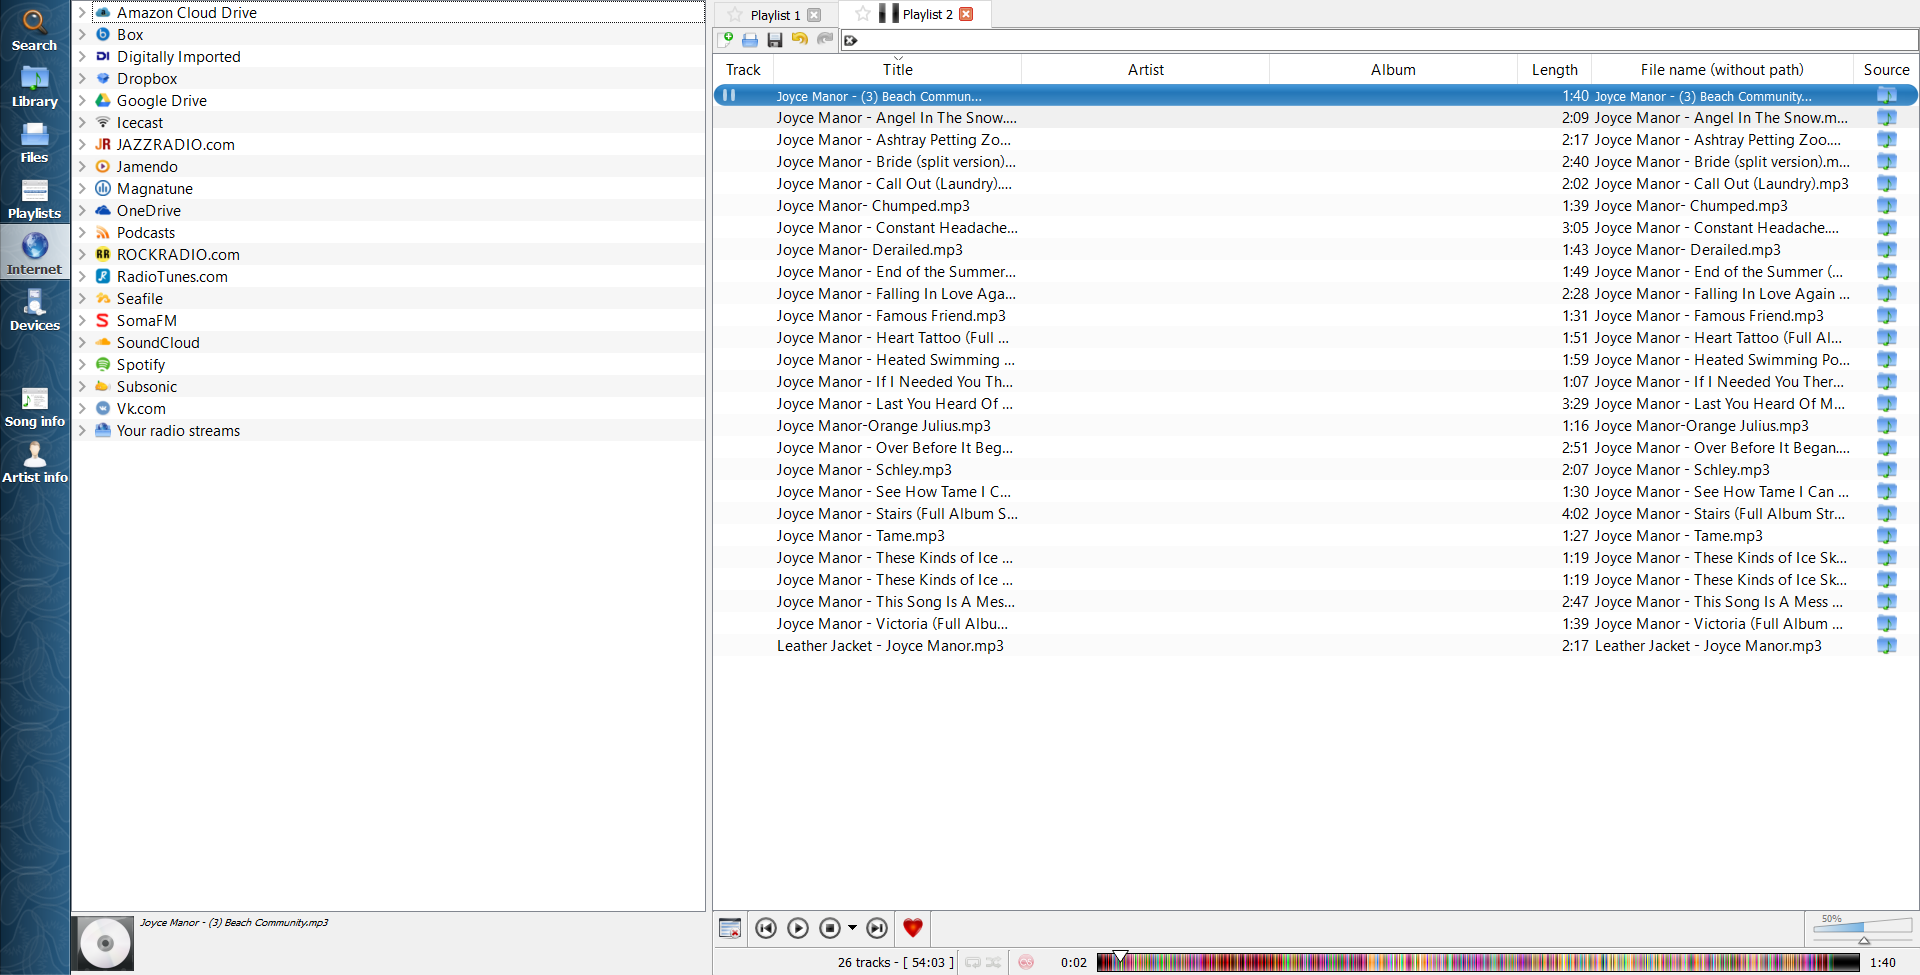Select RadioTunes.com service
The height and width of the screenshot is (975, 1920).
click(x=172, y=277)
